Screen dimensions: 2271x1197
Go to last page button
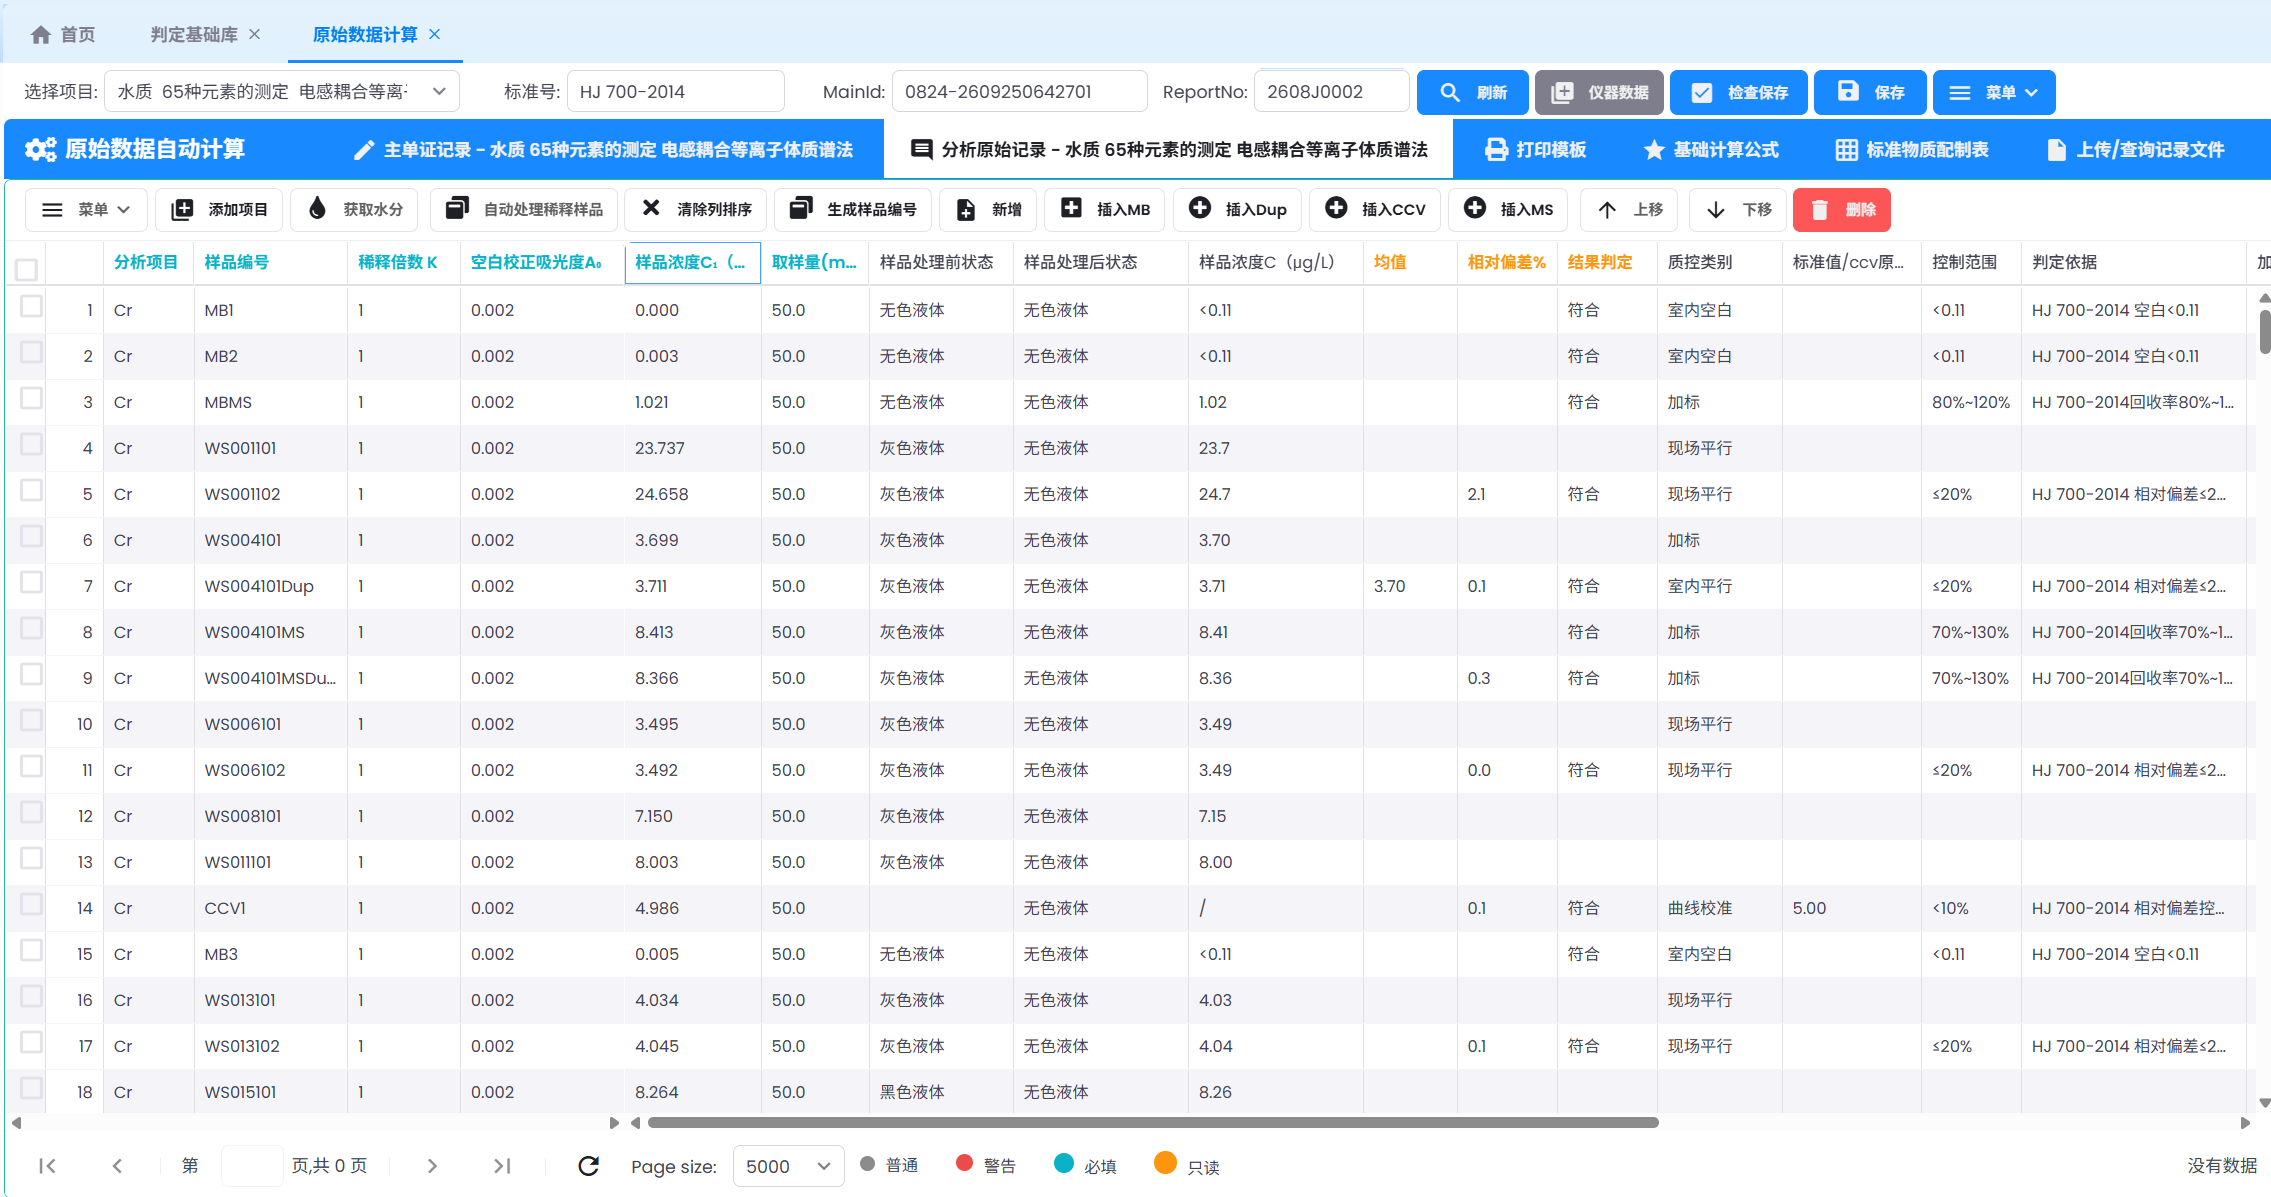tap(502, 1166)
